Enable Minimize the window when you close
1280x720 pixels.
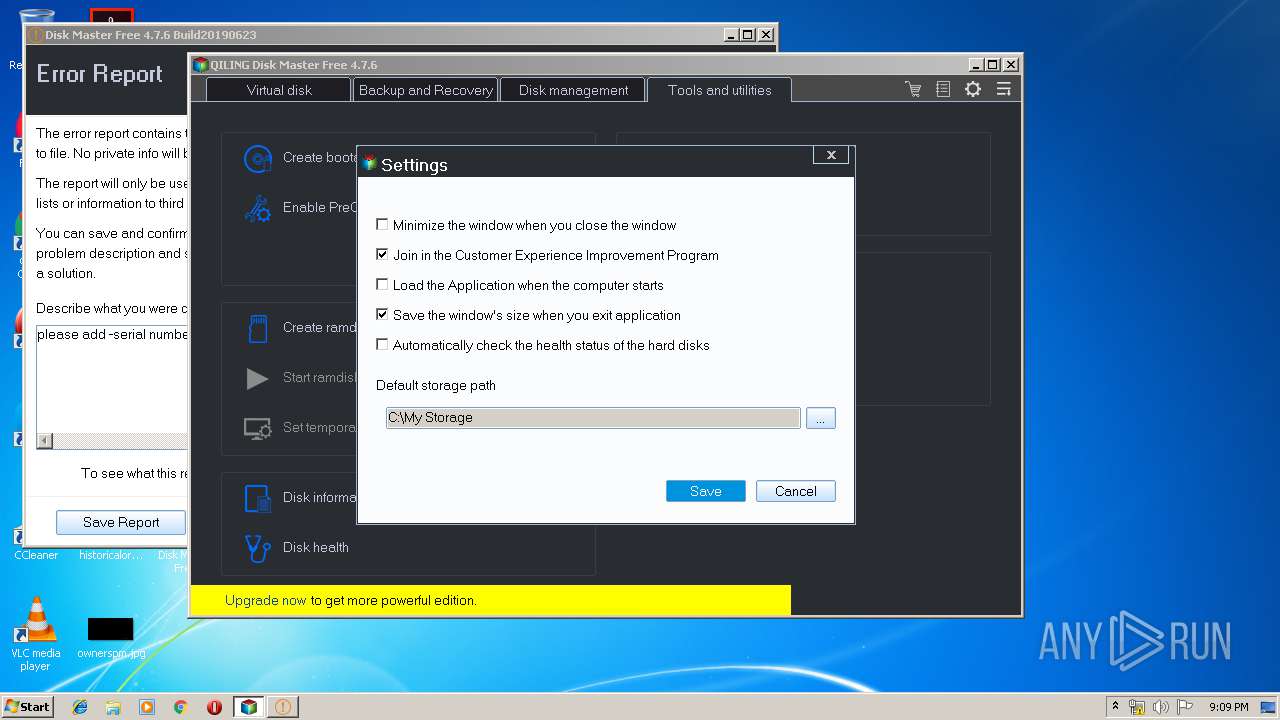point(382,225)
